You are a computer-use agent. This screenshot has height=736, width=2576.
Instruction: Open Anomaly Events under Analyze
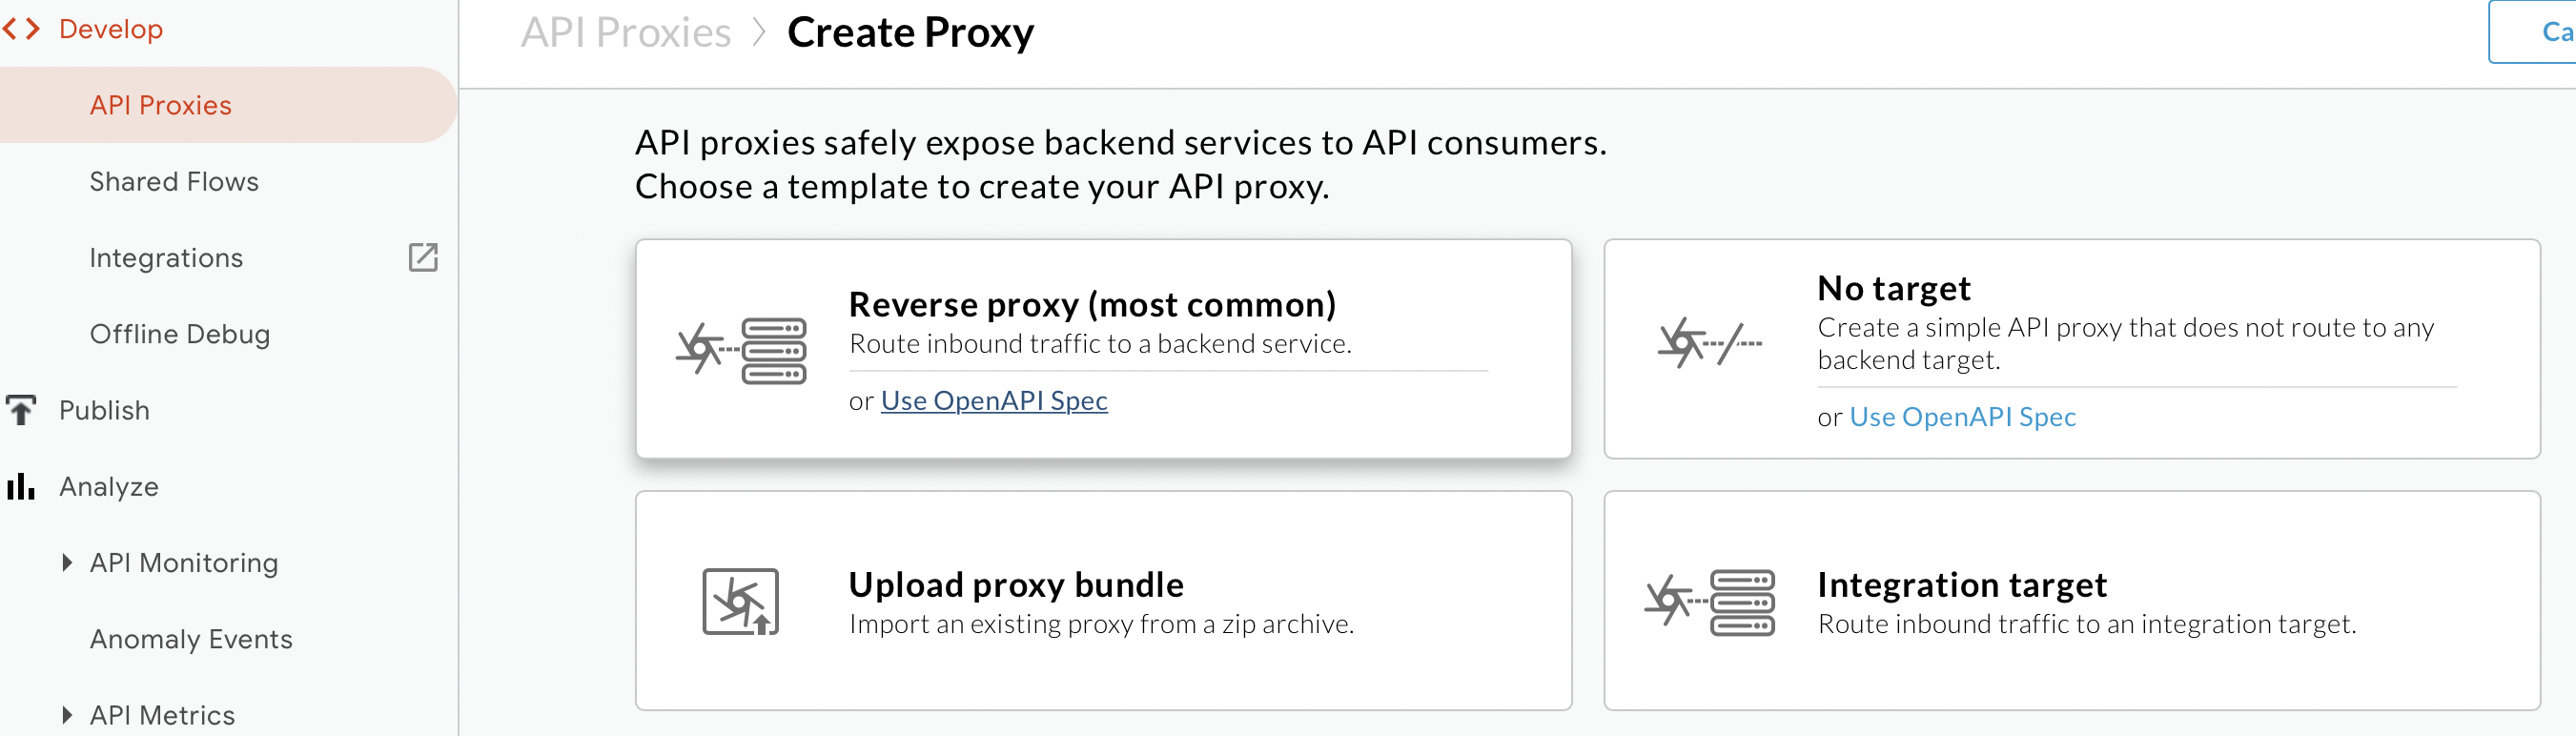point(191,638)
